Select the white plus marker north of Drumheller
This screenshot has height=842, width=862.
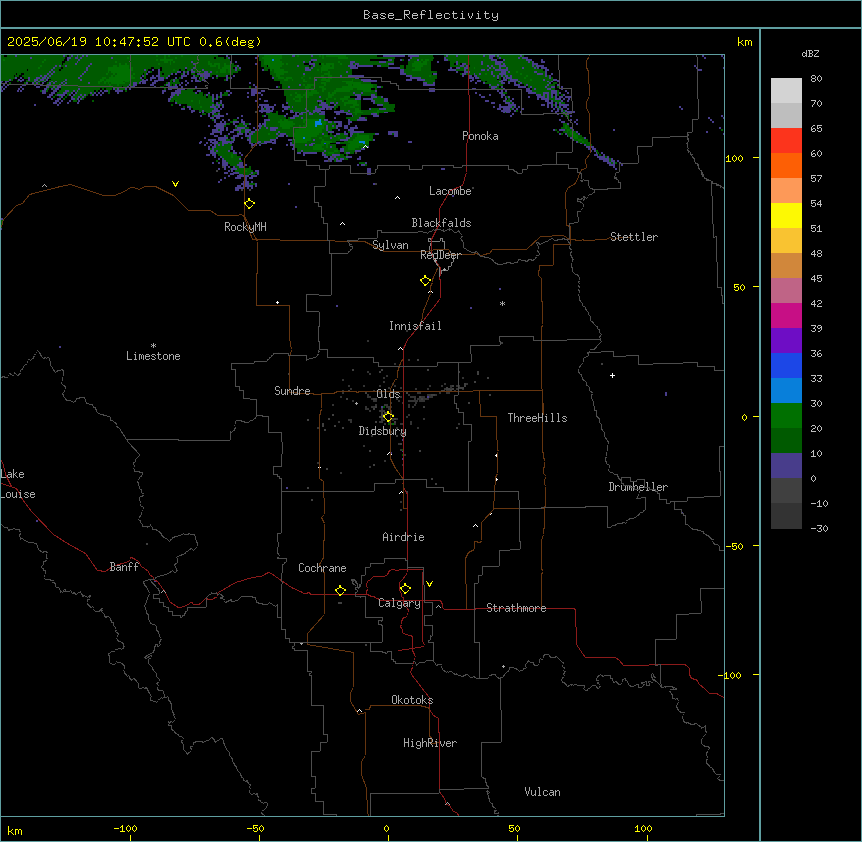coord(612,375)
